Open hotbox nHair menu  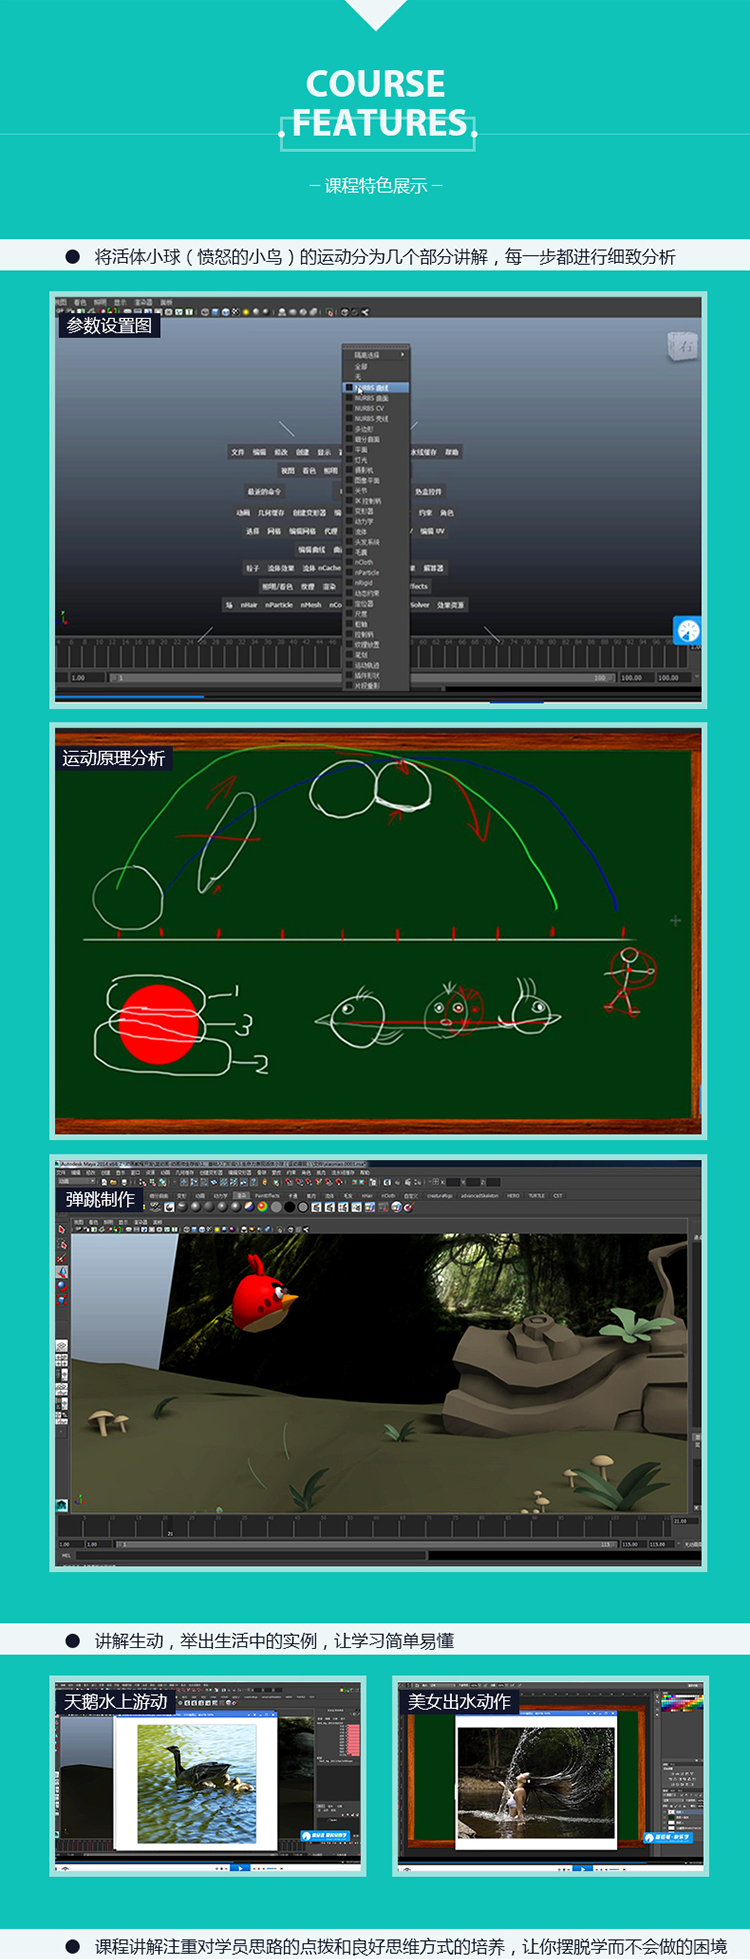click(249, 605)
